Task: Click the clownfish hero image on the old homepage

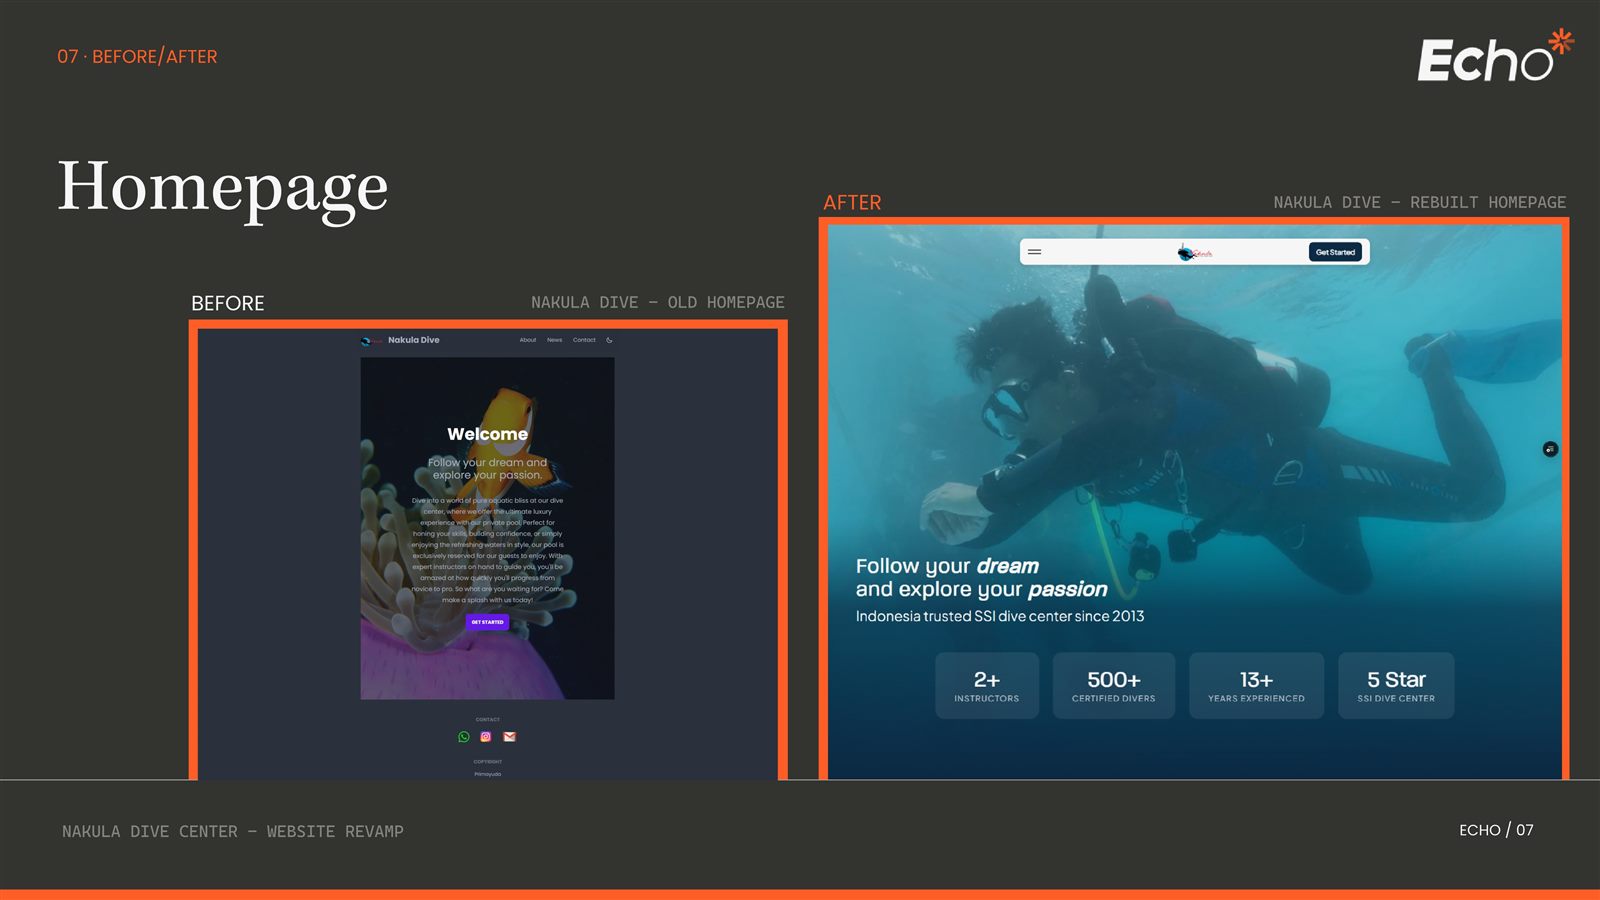Action: point(488,528)
